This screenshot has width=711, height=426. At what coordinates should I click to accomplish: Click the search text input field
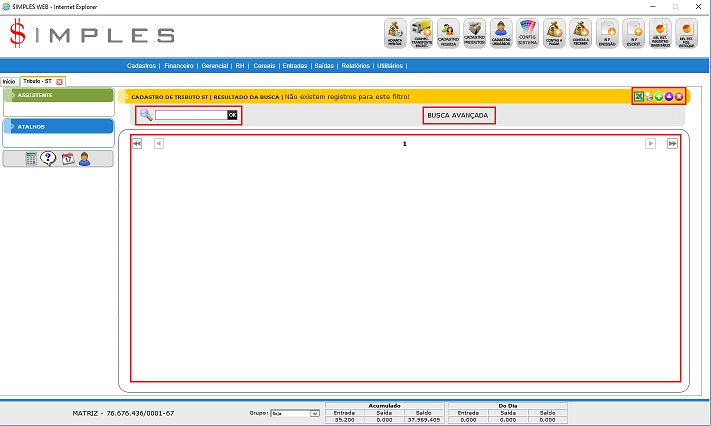point(190,115)
